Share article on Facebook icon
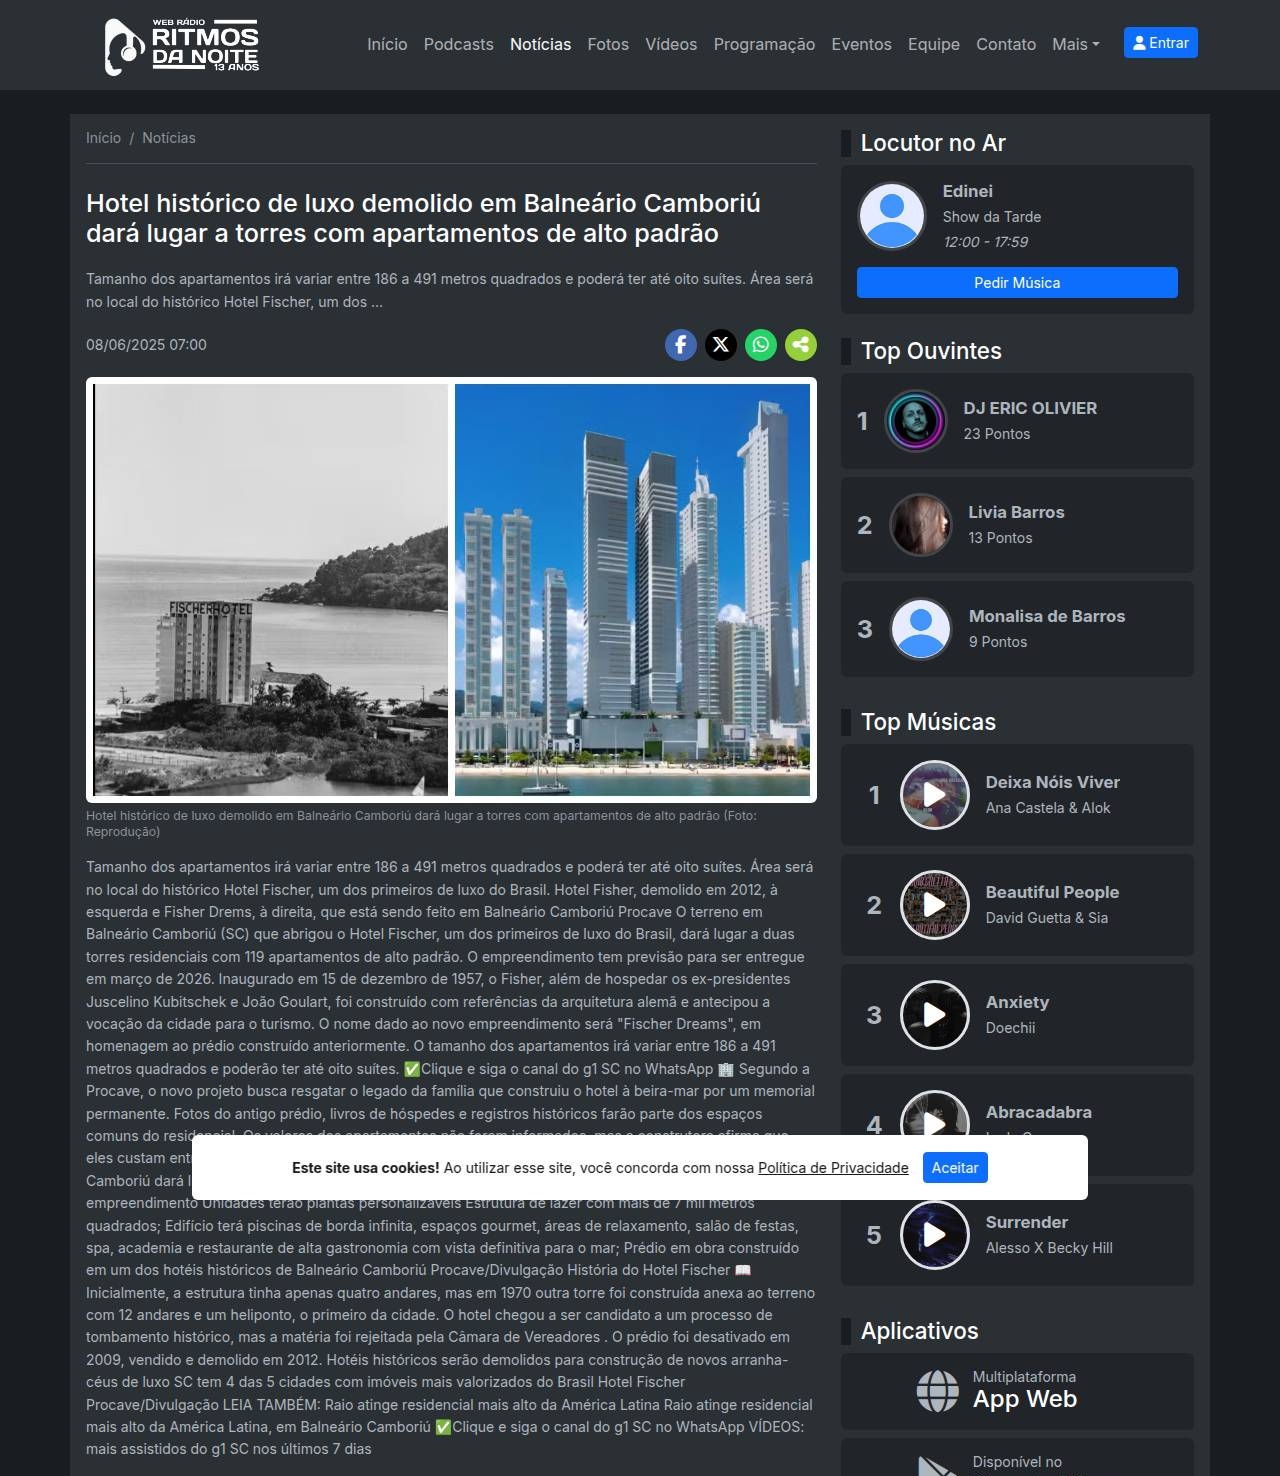Image resolution: width=1280 pixels, height=1476 pixels. coord(680,345)
